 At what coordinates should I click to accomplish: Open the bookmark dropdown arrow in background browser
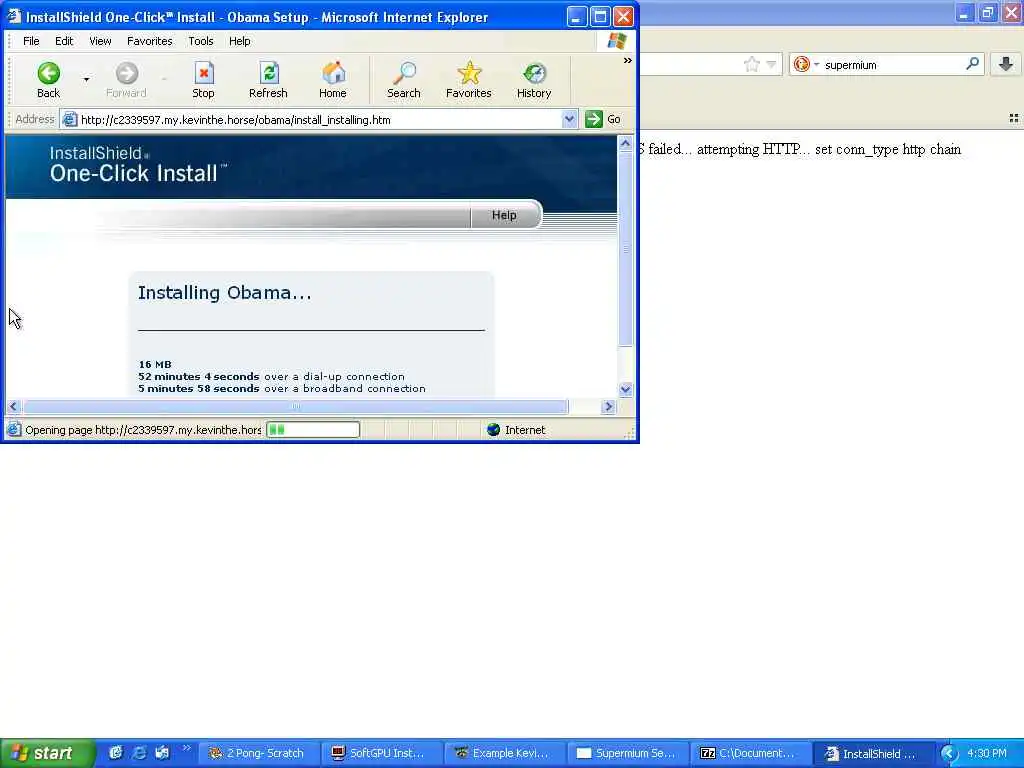coord(771,65)
